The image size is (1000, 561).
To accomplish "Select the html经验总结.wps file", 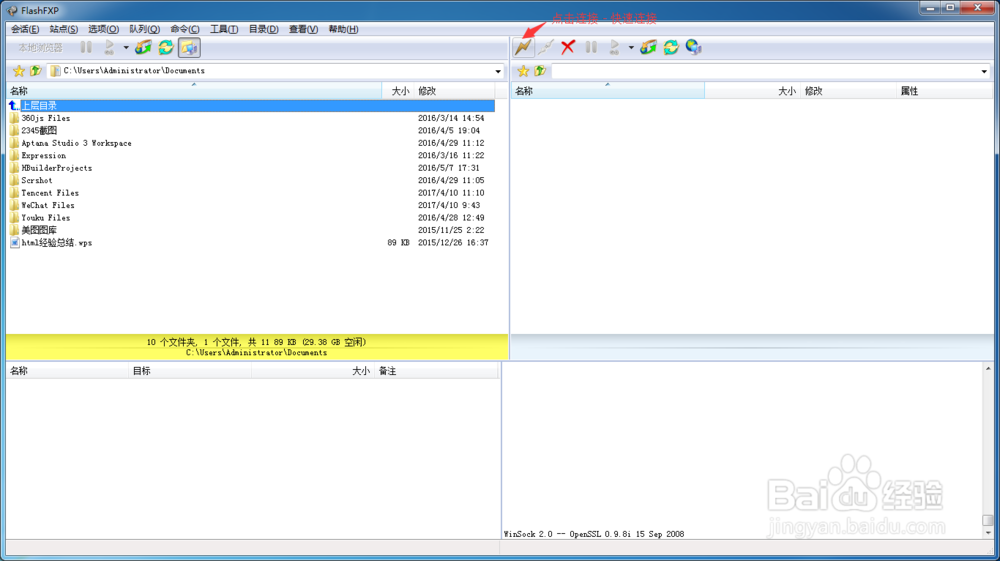I will pos(251,242).
